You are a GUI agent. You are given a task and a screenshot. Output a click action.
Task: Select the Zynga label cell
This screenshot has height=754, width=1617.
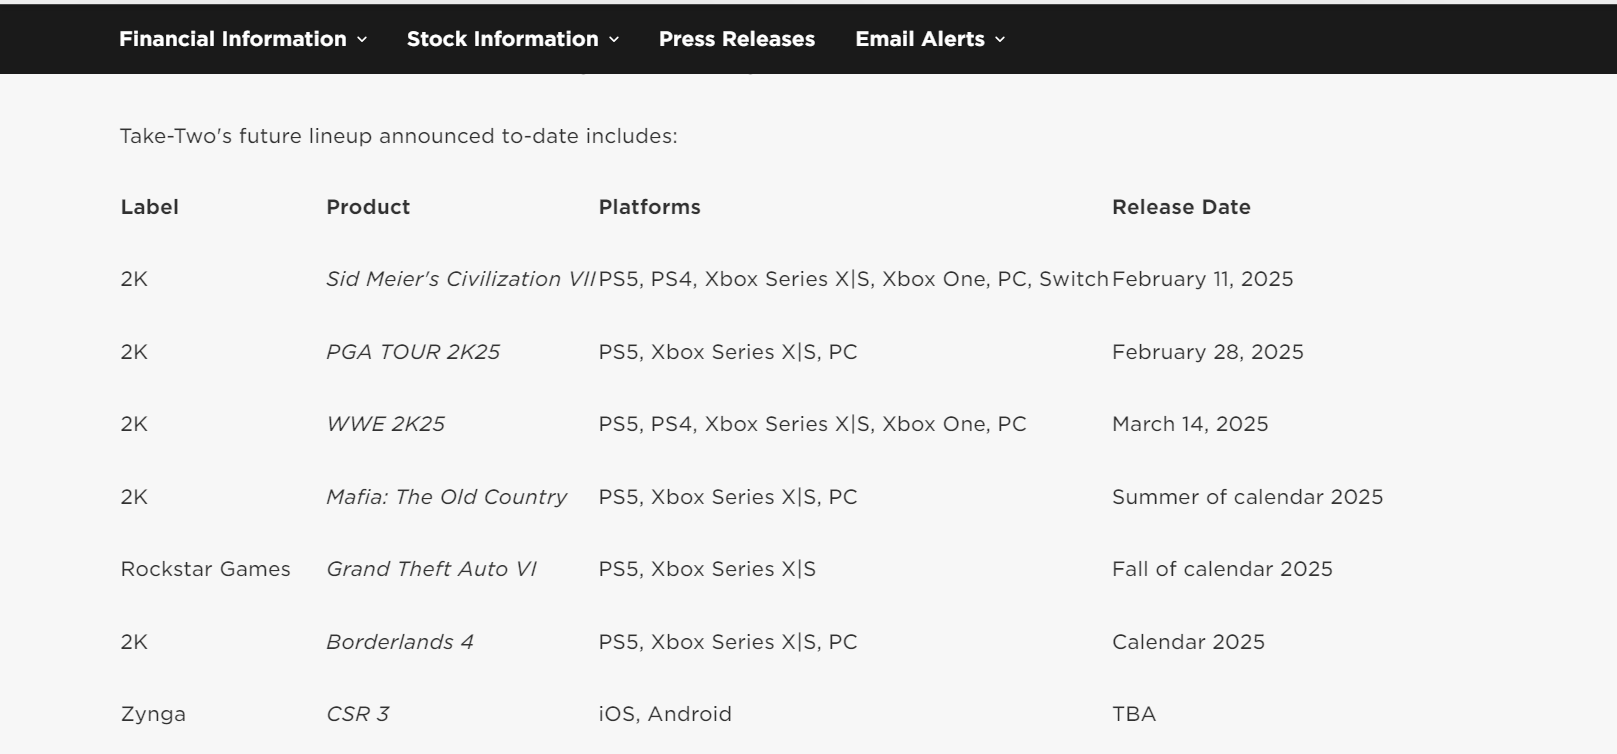[x=153, y=714]
